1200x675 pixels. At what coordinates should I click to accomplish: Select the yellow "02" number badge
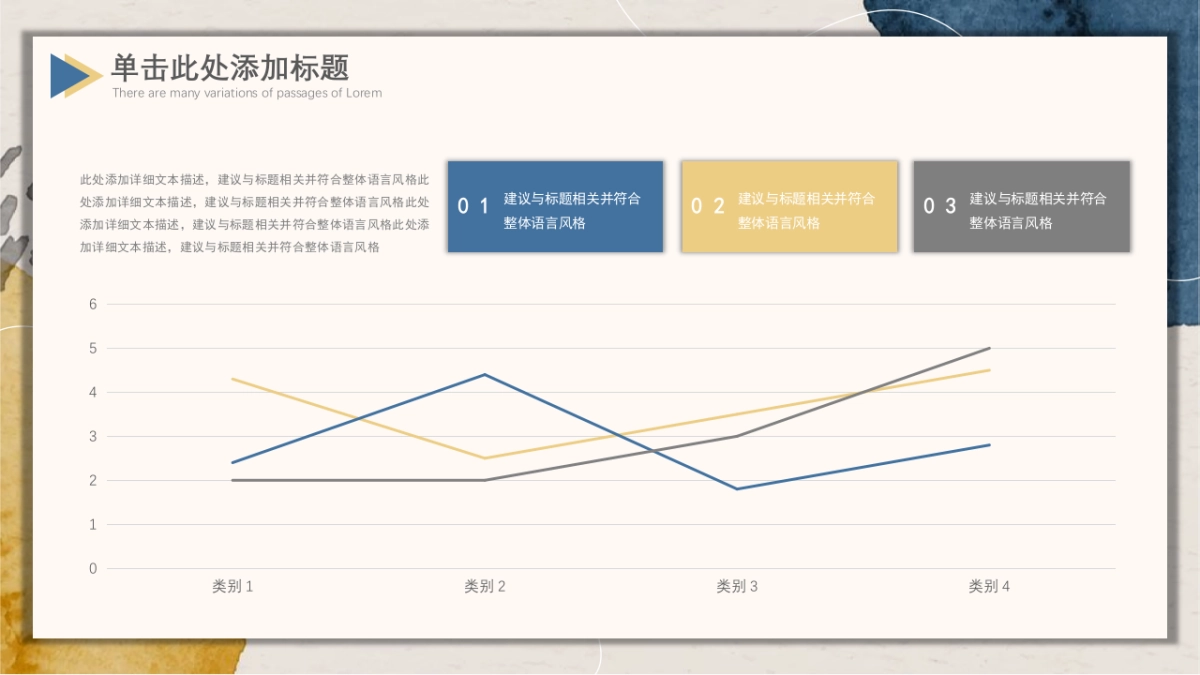click(x=707, y=207)
